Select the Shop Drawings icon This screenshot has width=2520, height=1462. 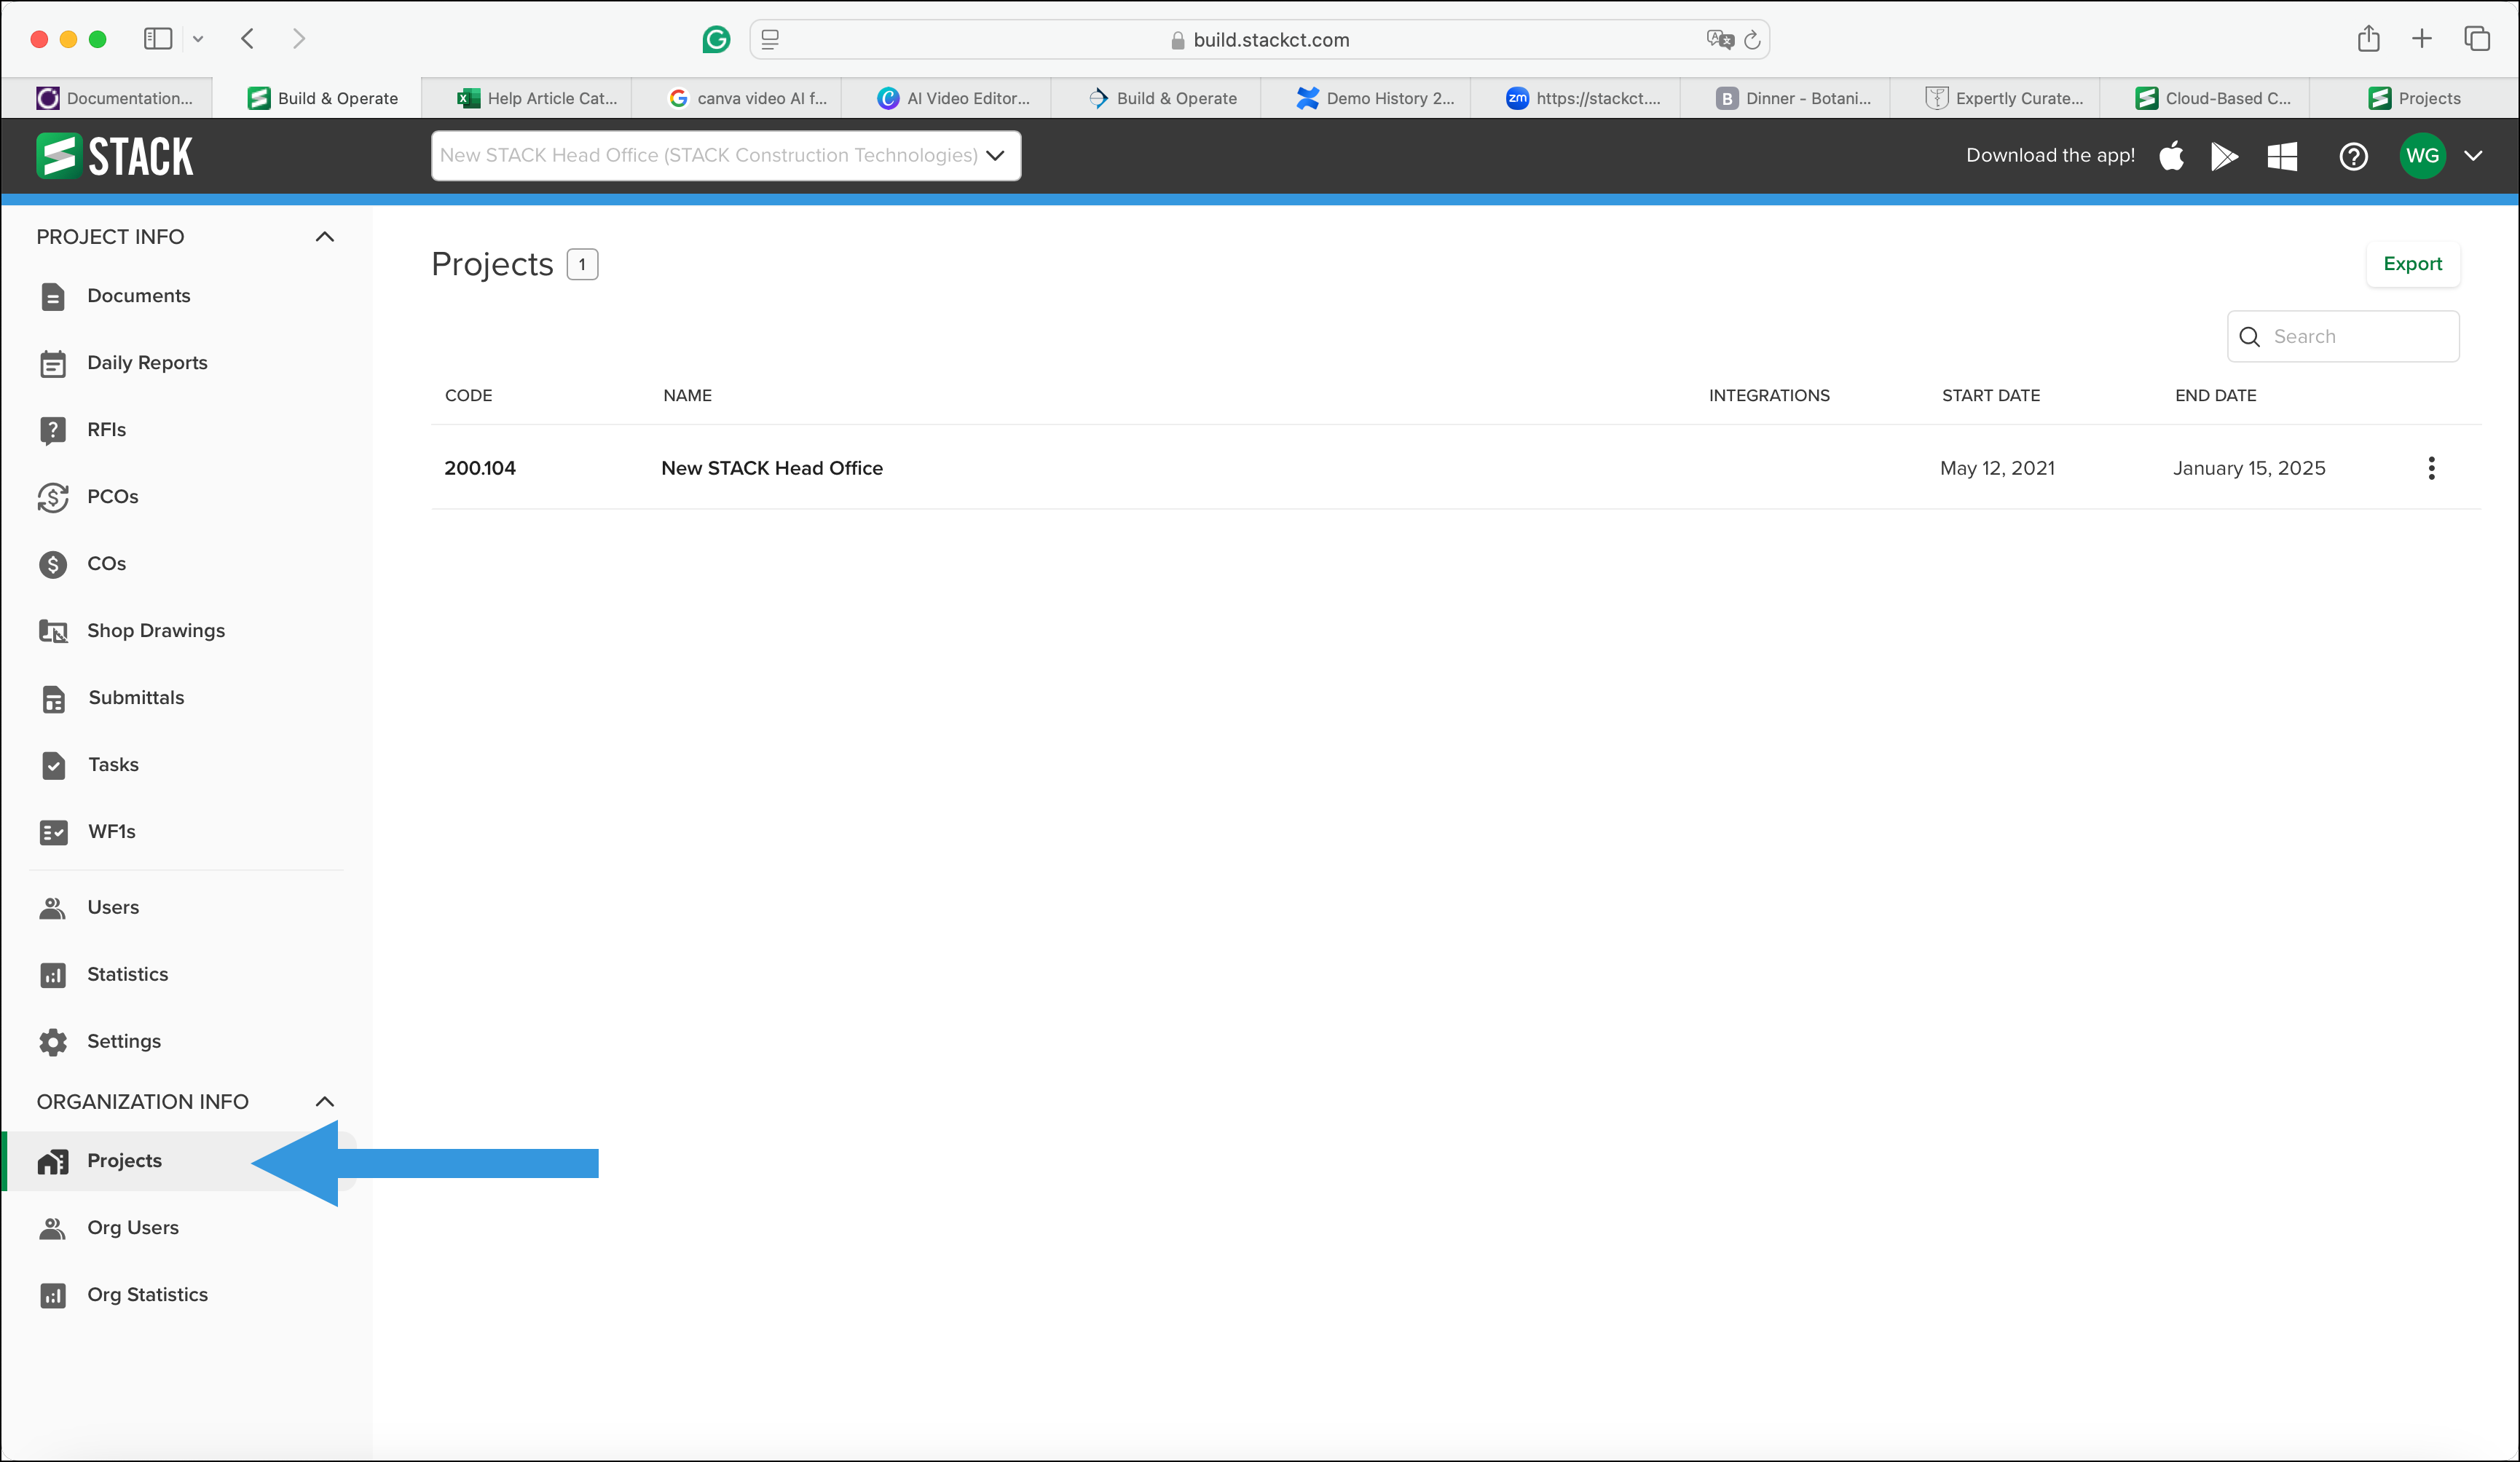tap(53, 630)
